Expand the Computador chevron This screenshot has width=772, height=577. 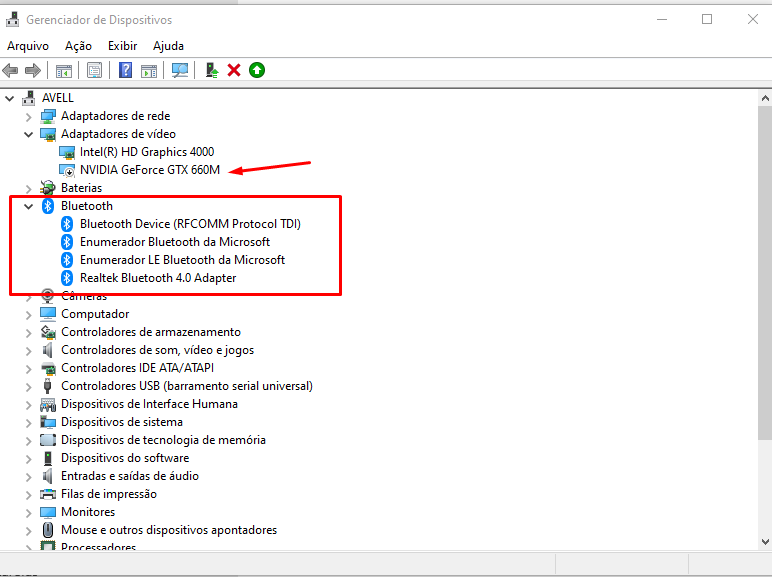click(29, 315)
